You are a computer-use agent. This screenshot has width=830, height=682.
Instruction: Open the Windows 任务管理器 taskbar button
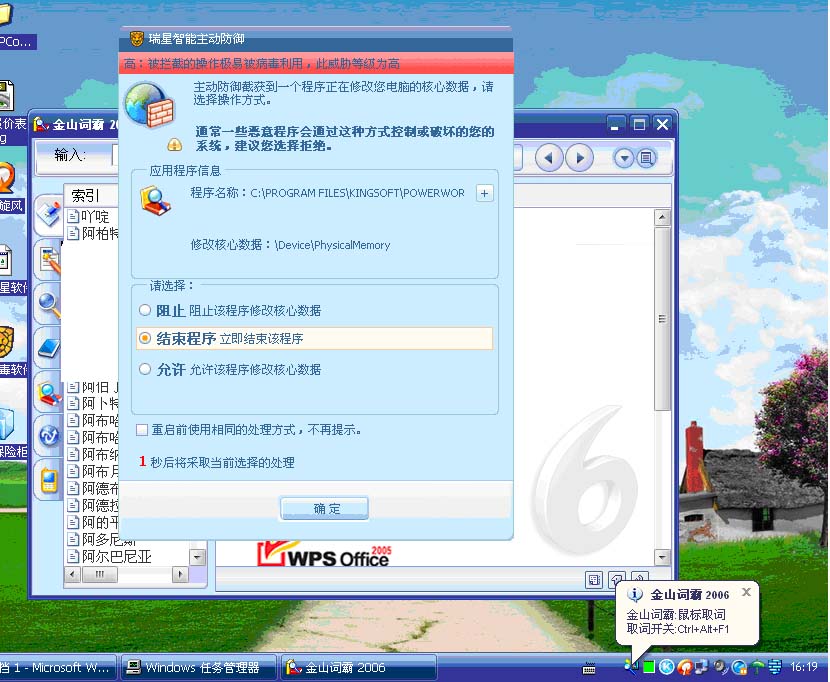(x=199, y=668)
